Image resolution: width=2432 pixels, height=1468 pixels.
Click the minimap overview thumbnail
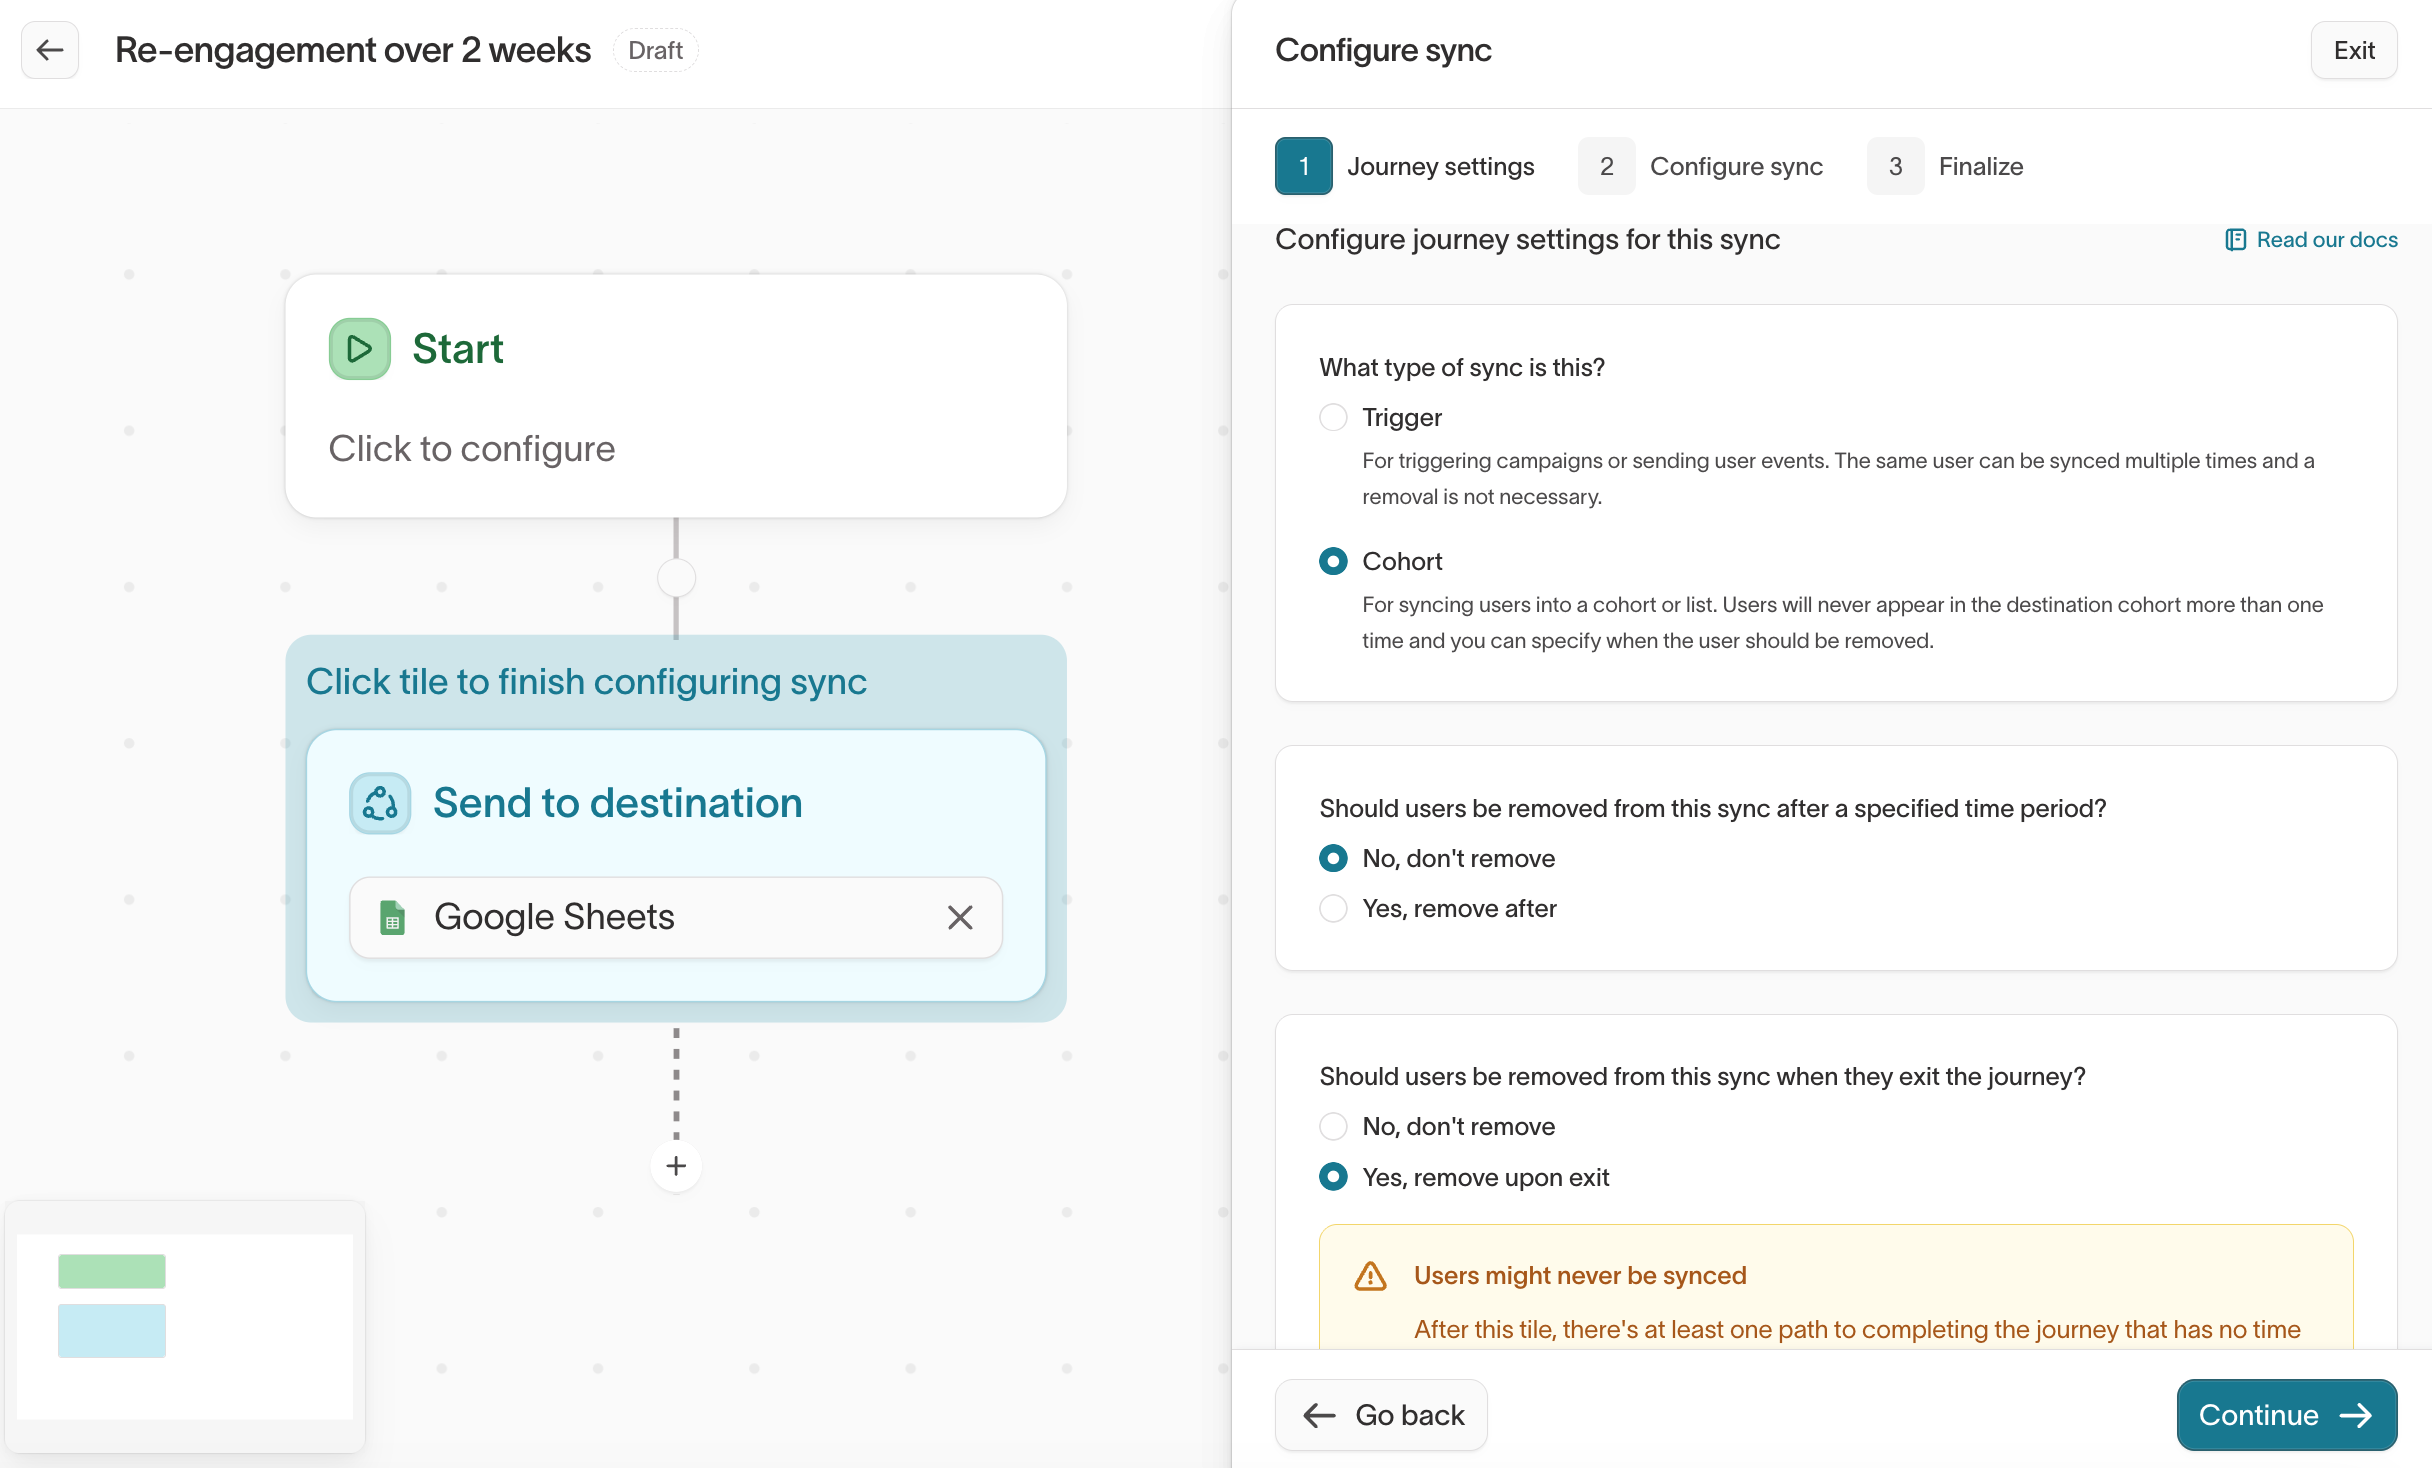[185, 1326]
